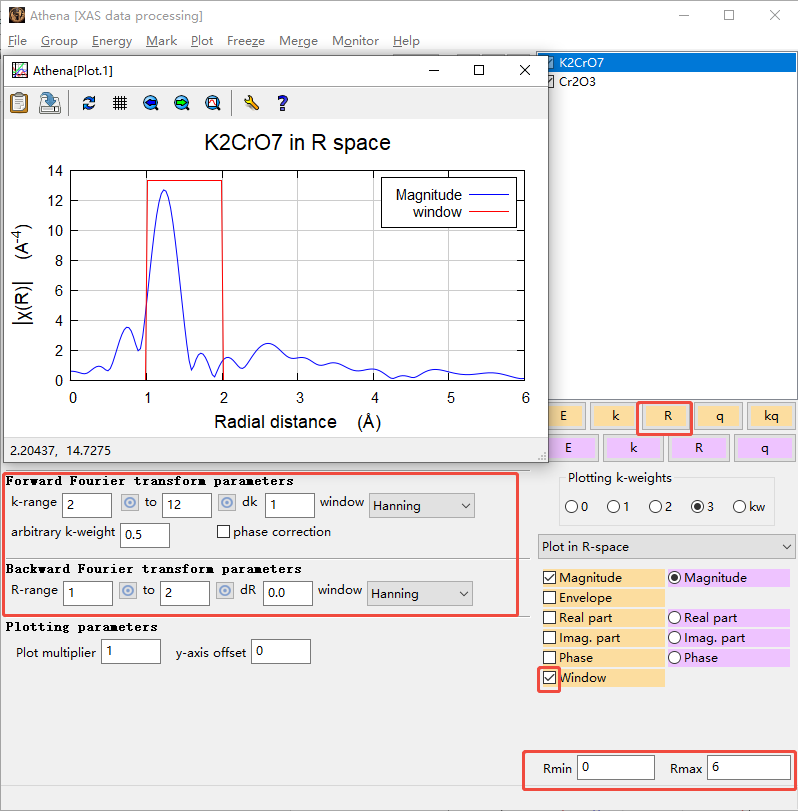The image size is (798, 811).
Task: Autoscale the plot with the magnifier icon
Action: click(212, 103)
